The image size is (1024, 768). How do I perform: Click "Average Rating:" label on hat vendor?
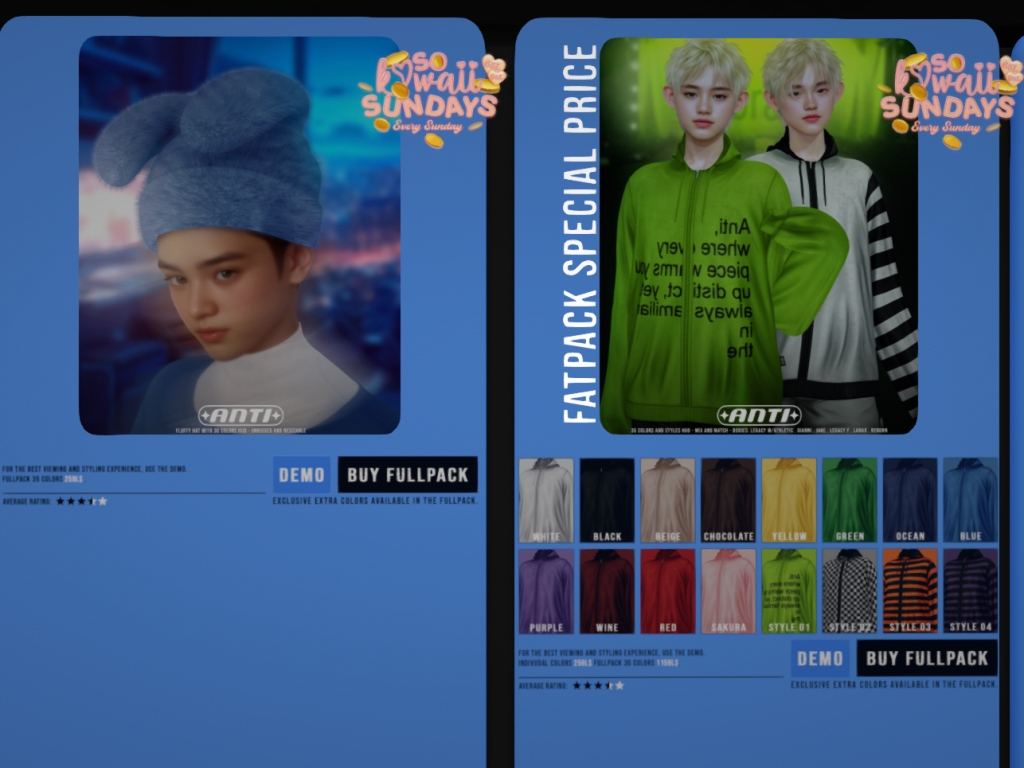27,502
